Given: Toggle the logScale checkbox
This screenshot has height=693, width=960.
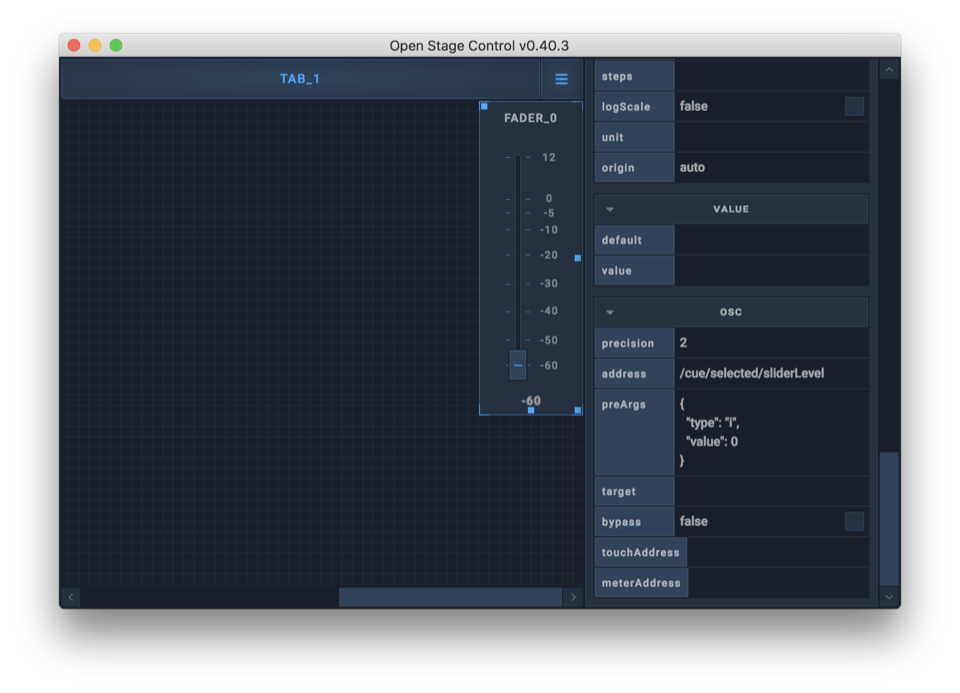Looking at the screenshot, I should click(x=854, y=106).
